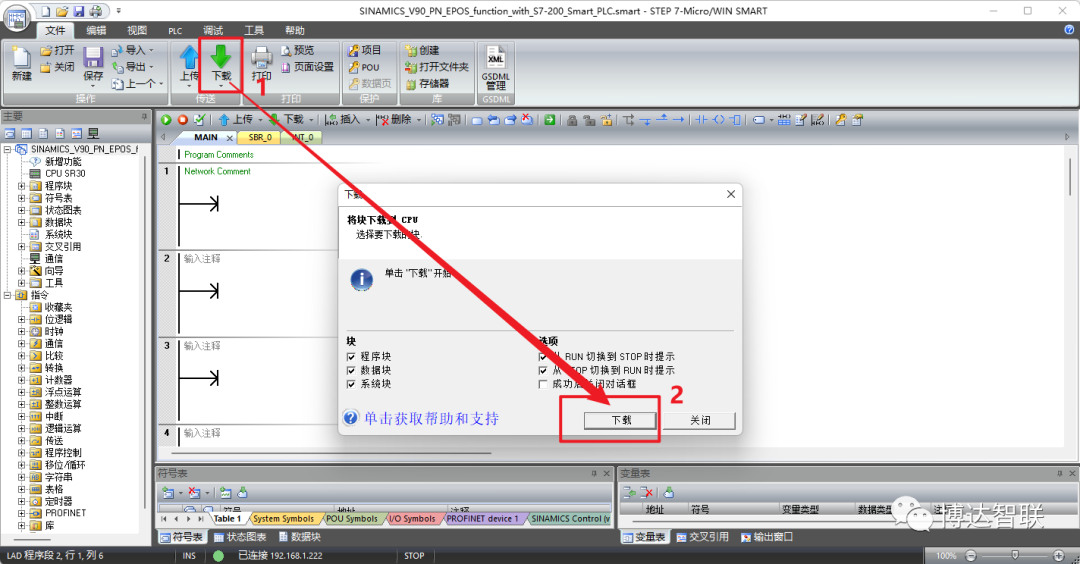This screenshot has height=564, width=1080.
Task: Click the application orb button
Action: coord(17,18)
